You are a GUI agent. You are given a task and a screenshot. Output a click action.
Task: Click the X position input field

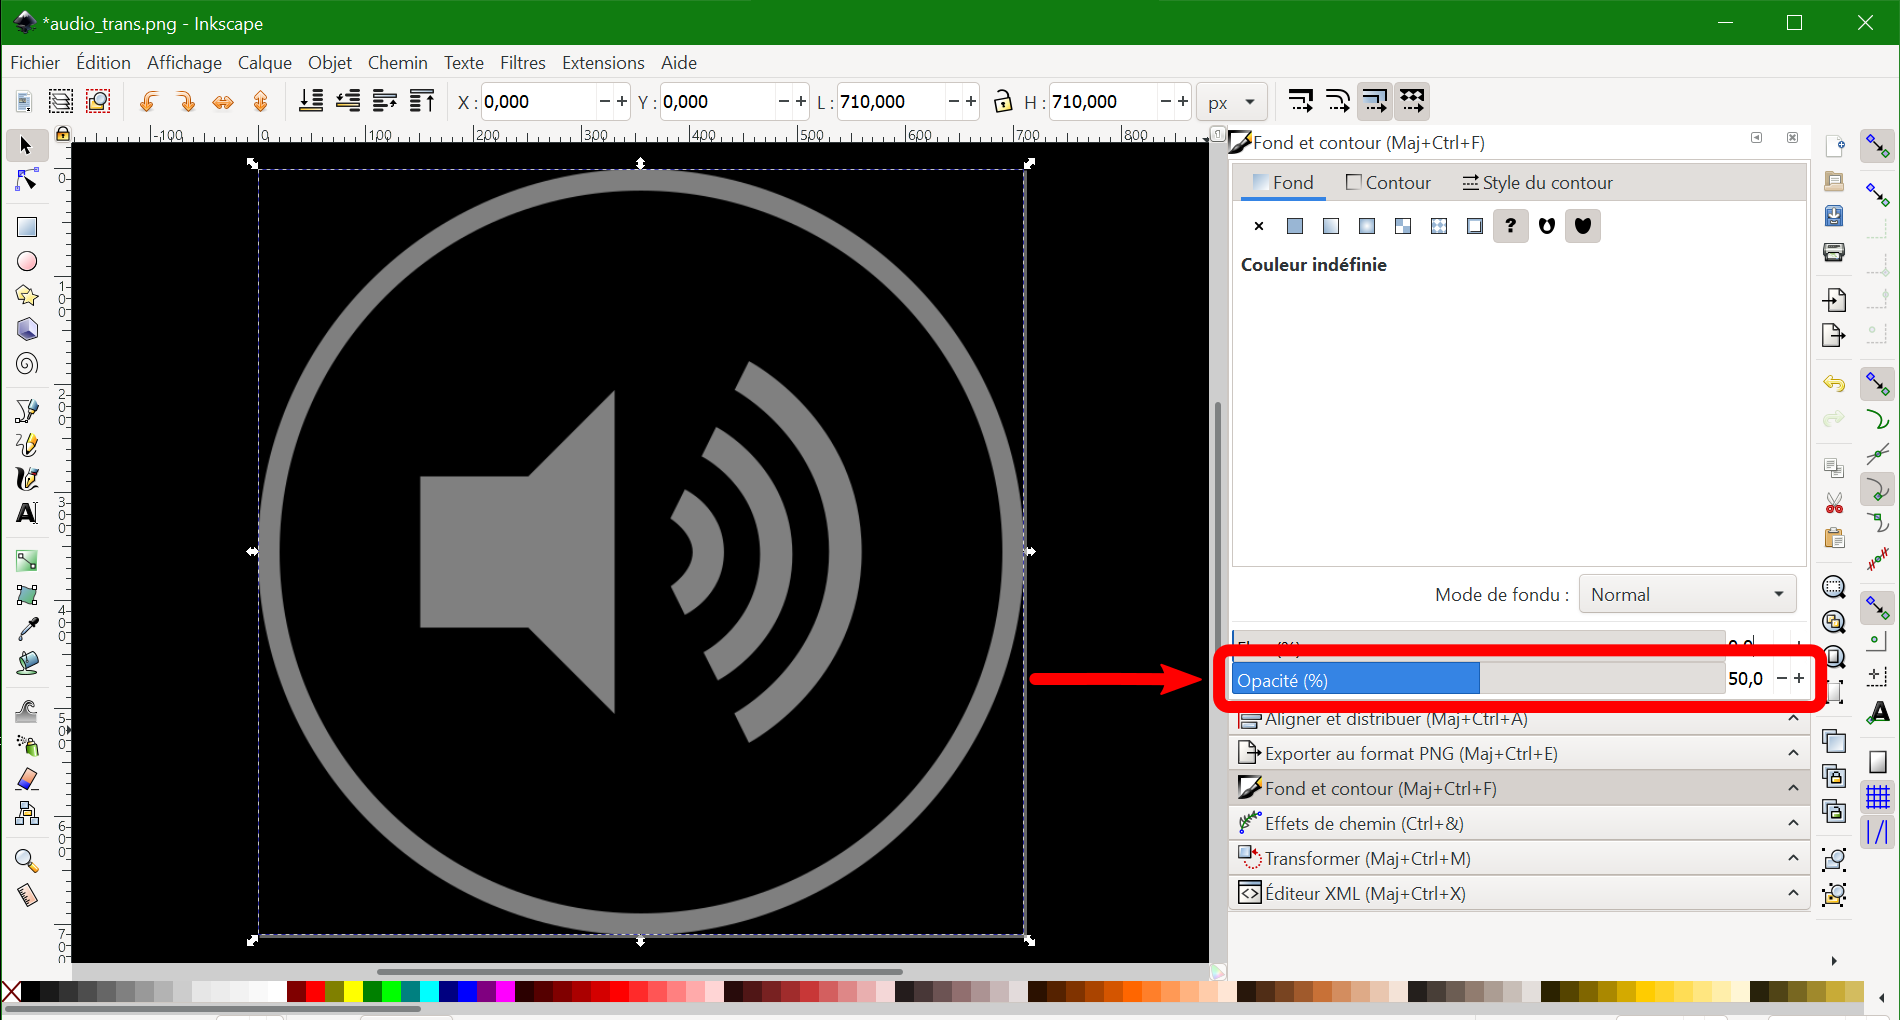pyautogui.click(x=537, y=102)
